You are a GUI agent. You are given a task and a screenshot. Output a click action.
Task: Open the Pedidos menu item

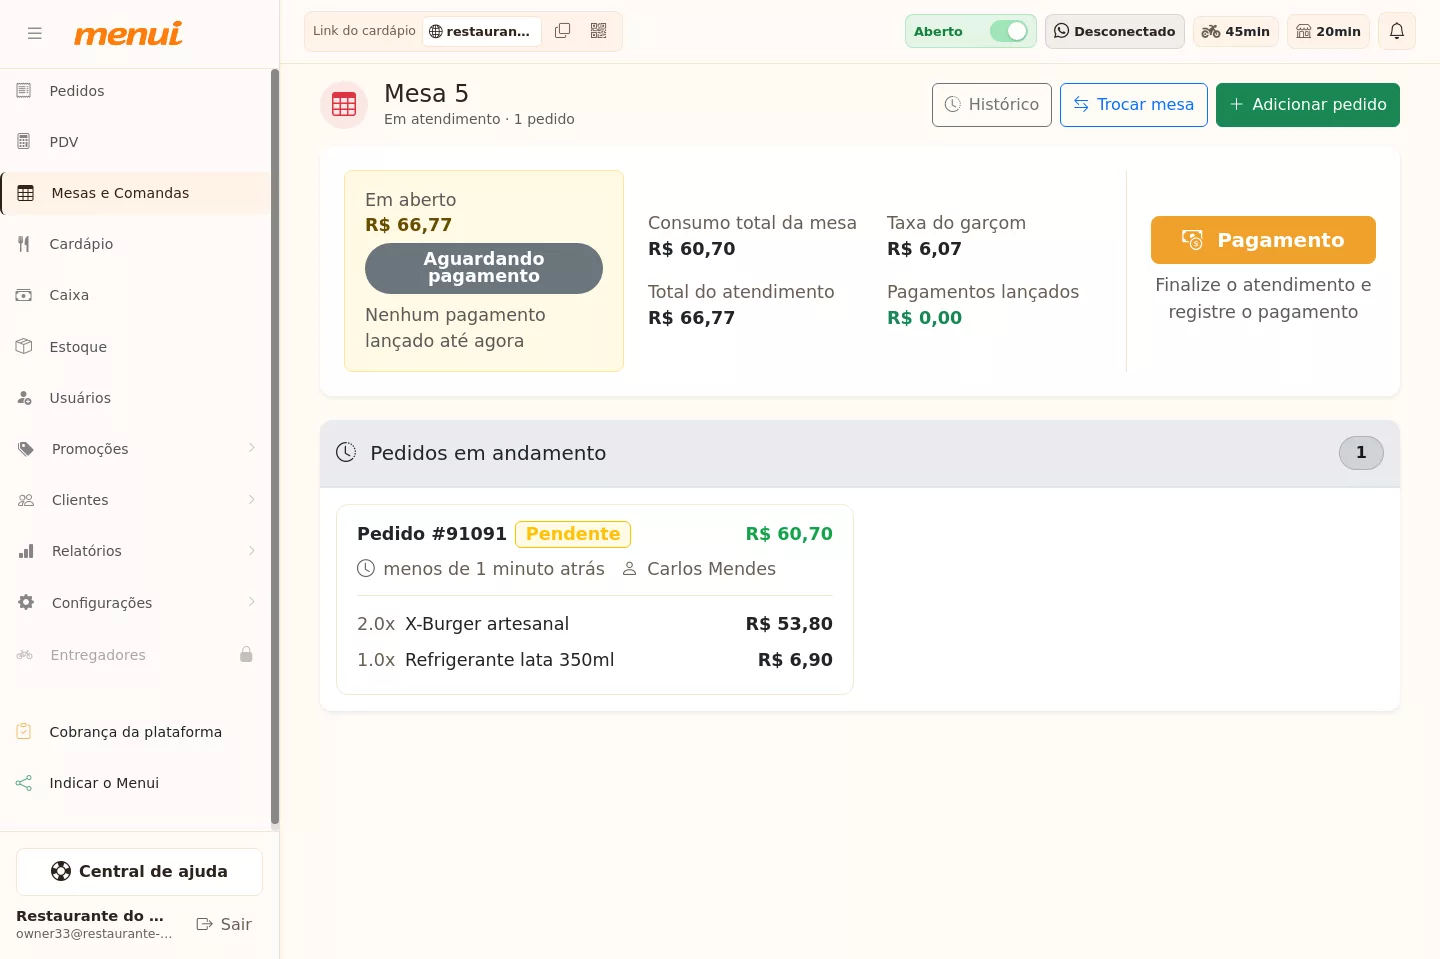pyautogui.click(x=136, y=91)
